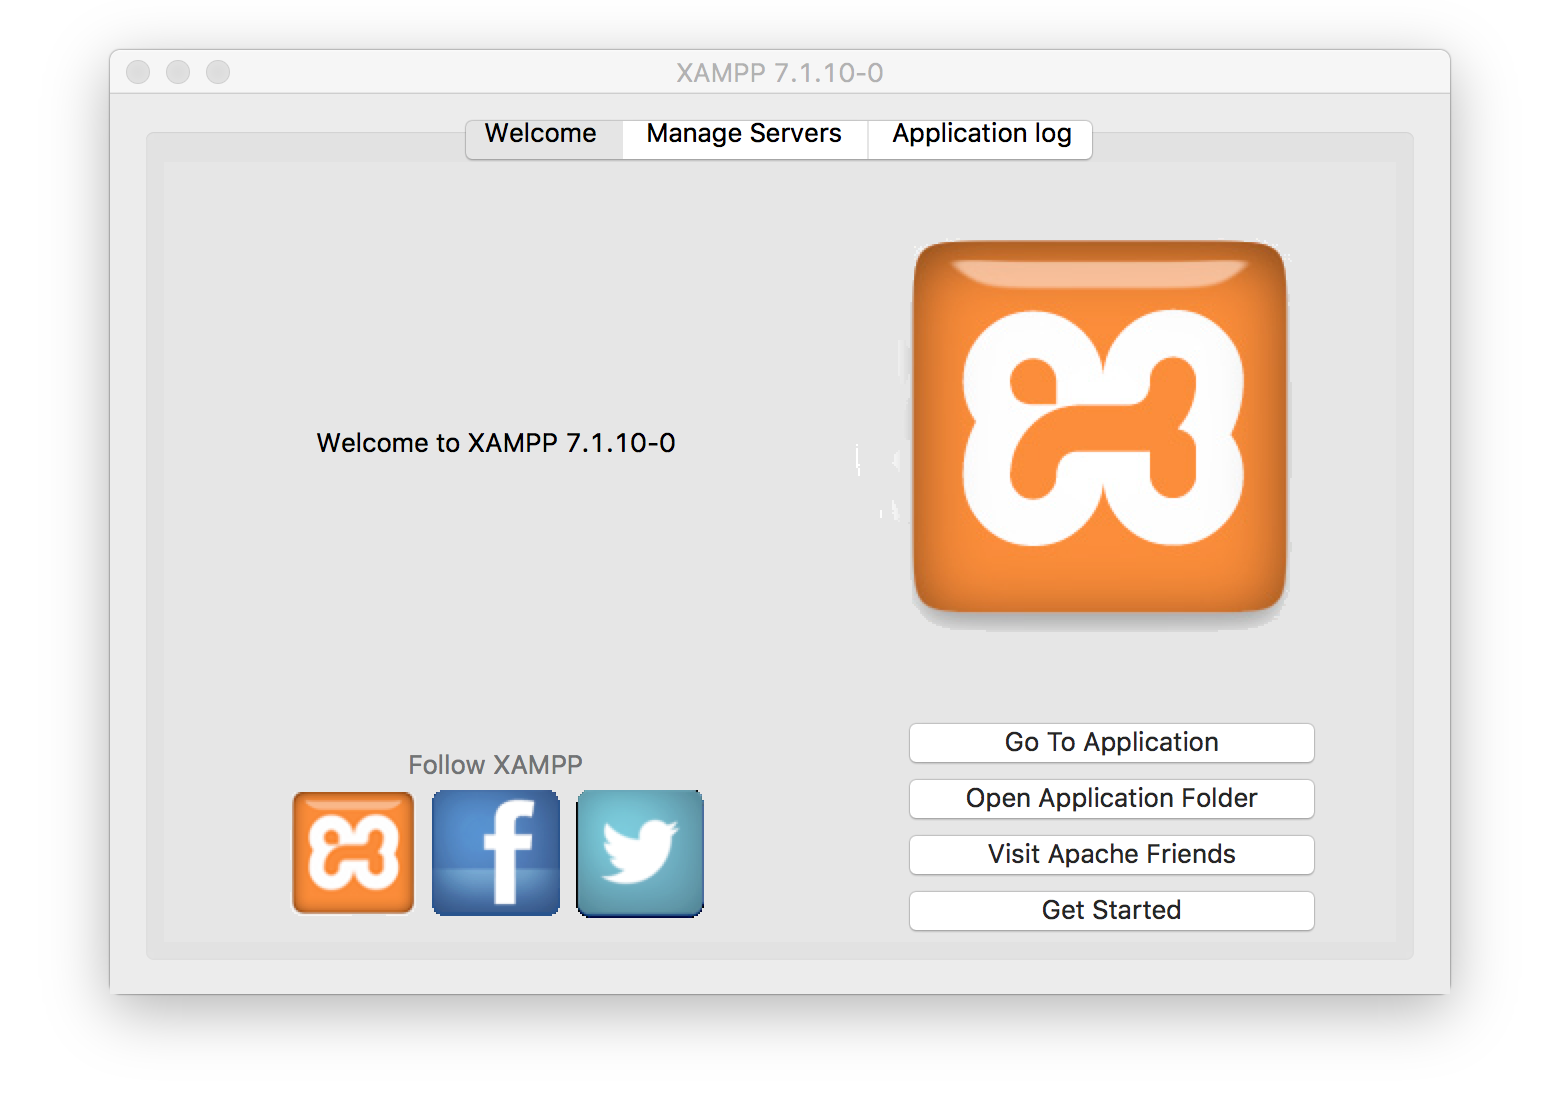Click the 'Welcome to XAMPP 7.1.10-0' text
This screenshot has height=1100, width=1556.
tap(496, 443)
